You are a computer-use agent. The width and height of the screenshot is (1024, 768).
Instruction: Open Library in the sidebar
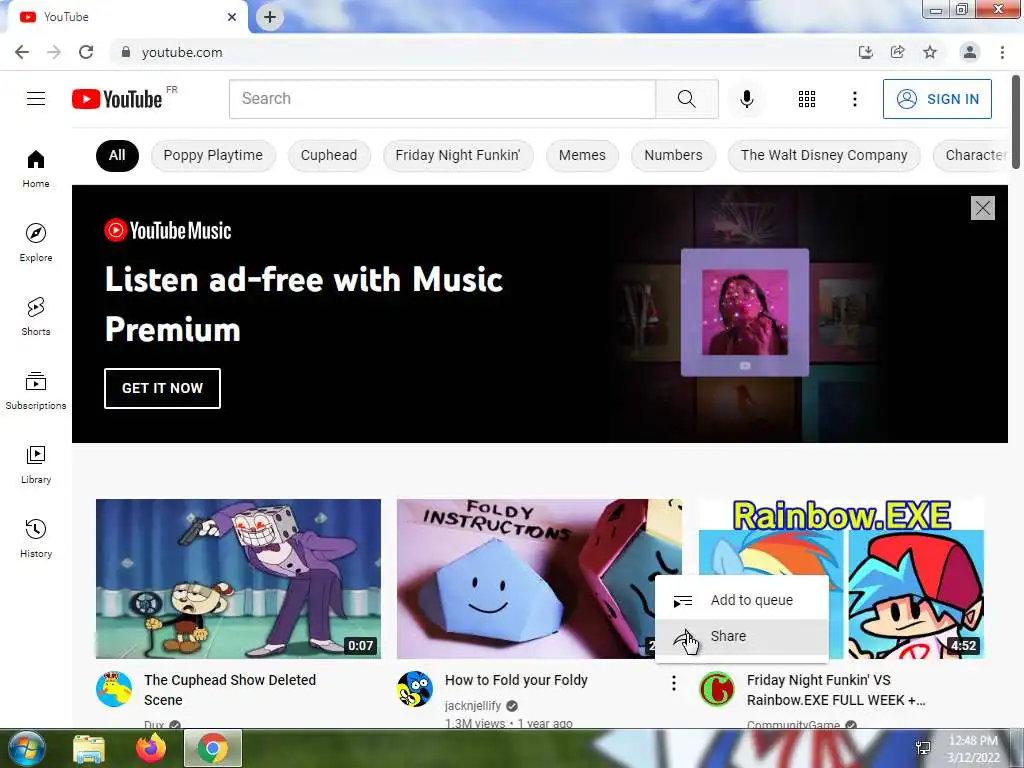[x=36, y=465]
